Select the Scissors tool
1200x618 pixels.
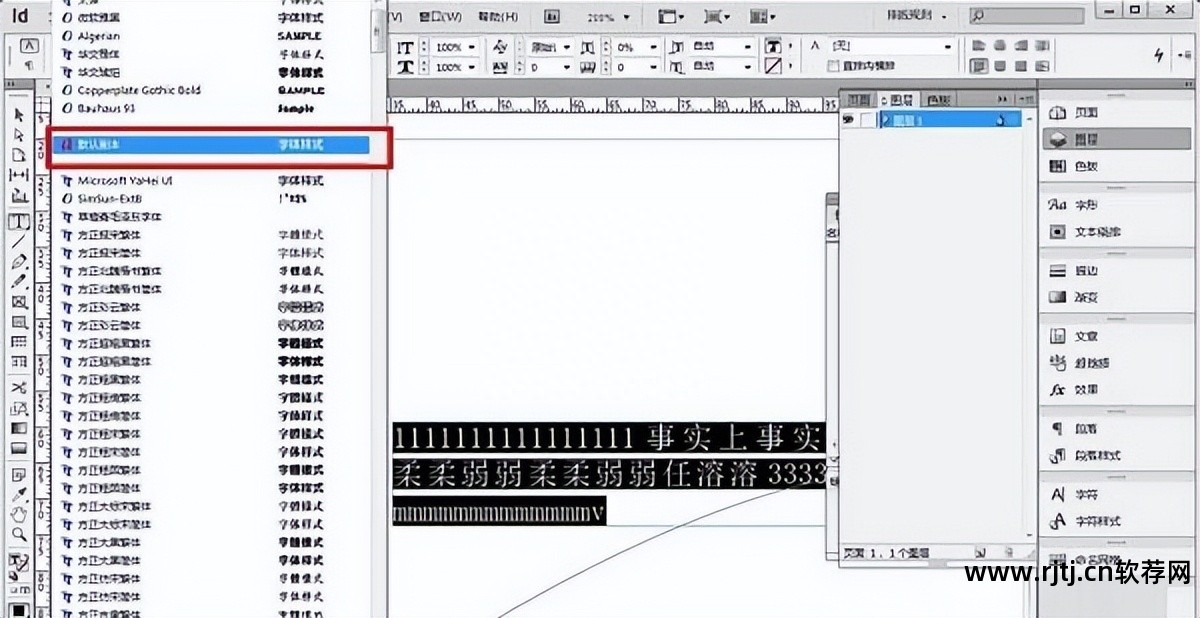(x=18, y=388)
